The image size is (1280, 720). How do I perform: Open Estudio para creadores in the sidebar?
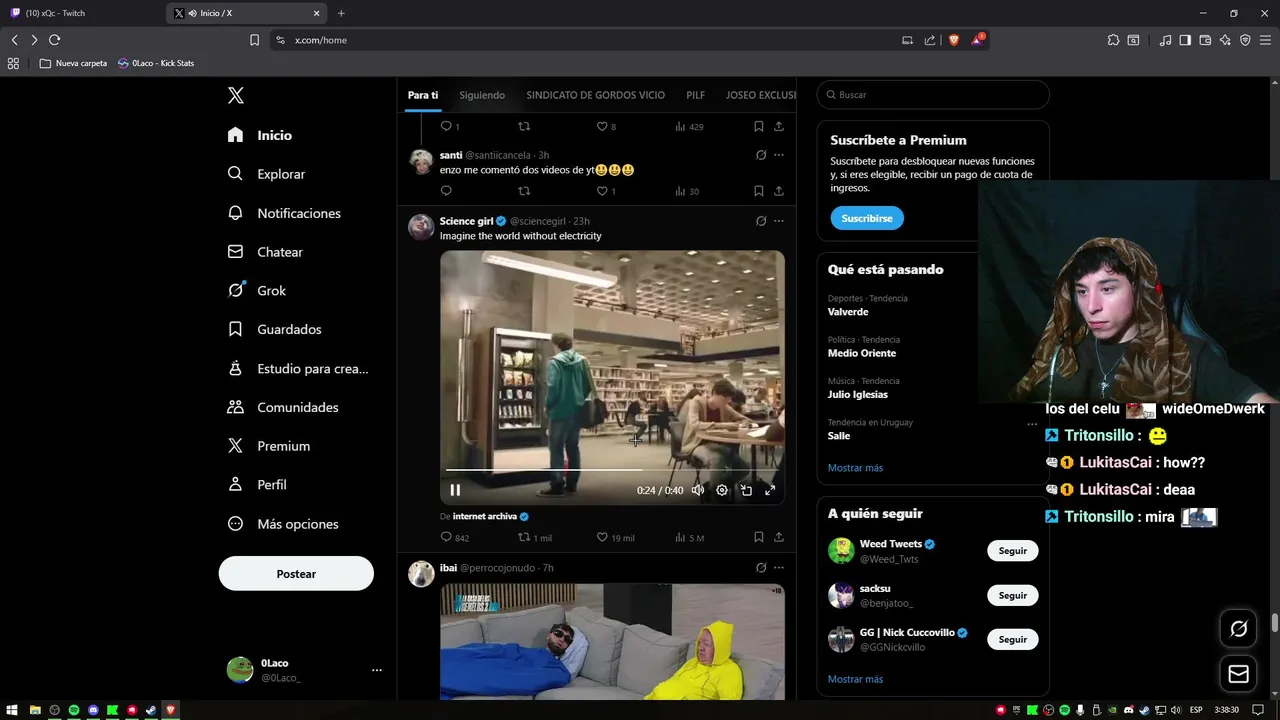pos(298,368)
